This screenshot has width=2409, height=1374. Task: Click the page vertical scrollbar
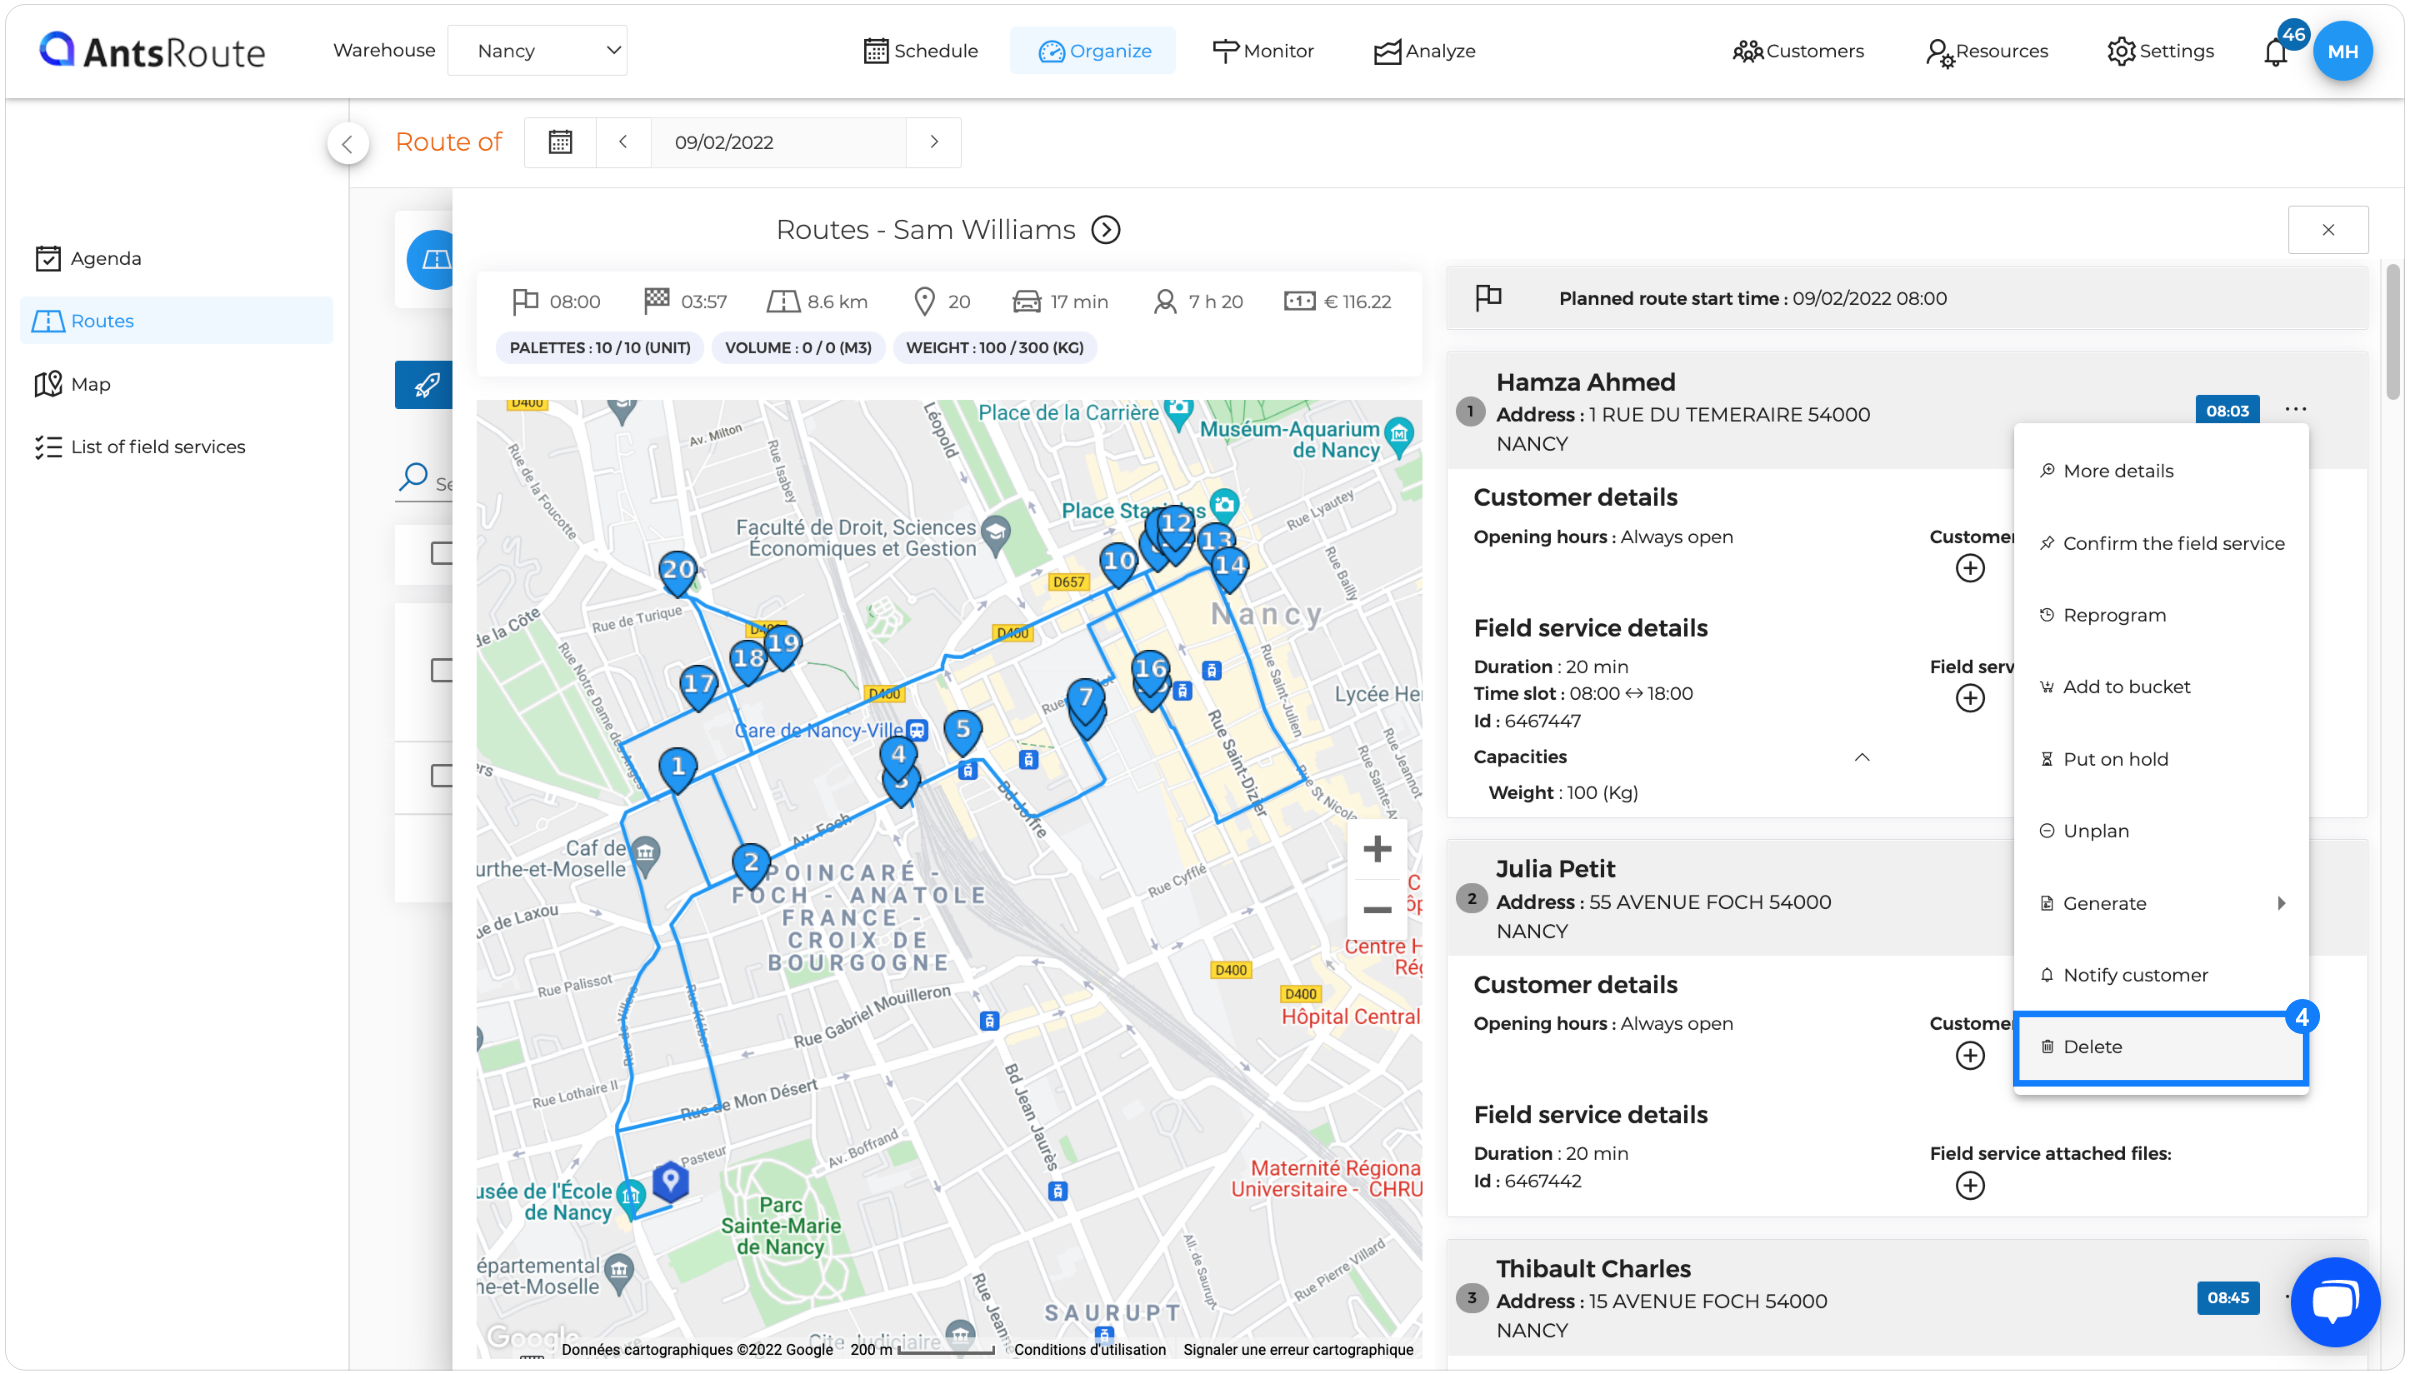tap(2392, 331)
